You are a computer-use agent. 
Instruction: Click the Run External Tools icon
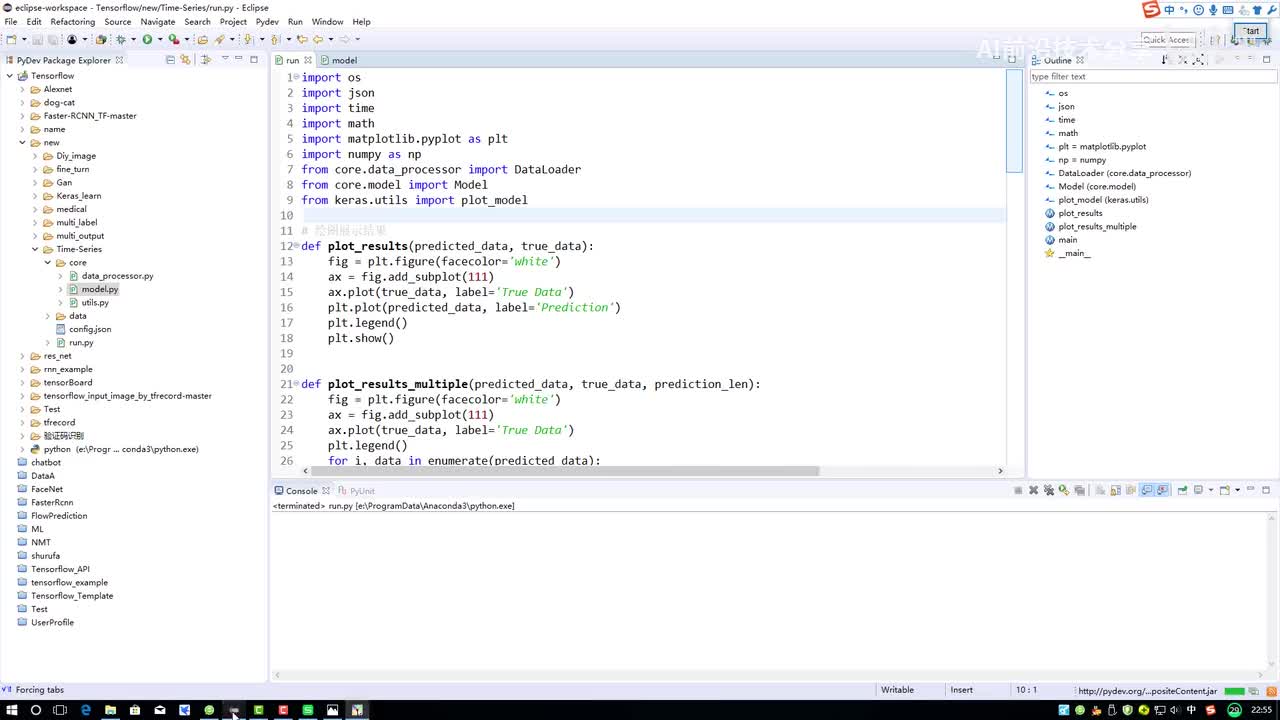(173, 39)
